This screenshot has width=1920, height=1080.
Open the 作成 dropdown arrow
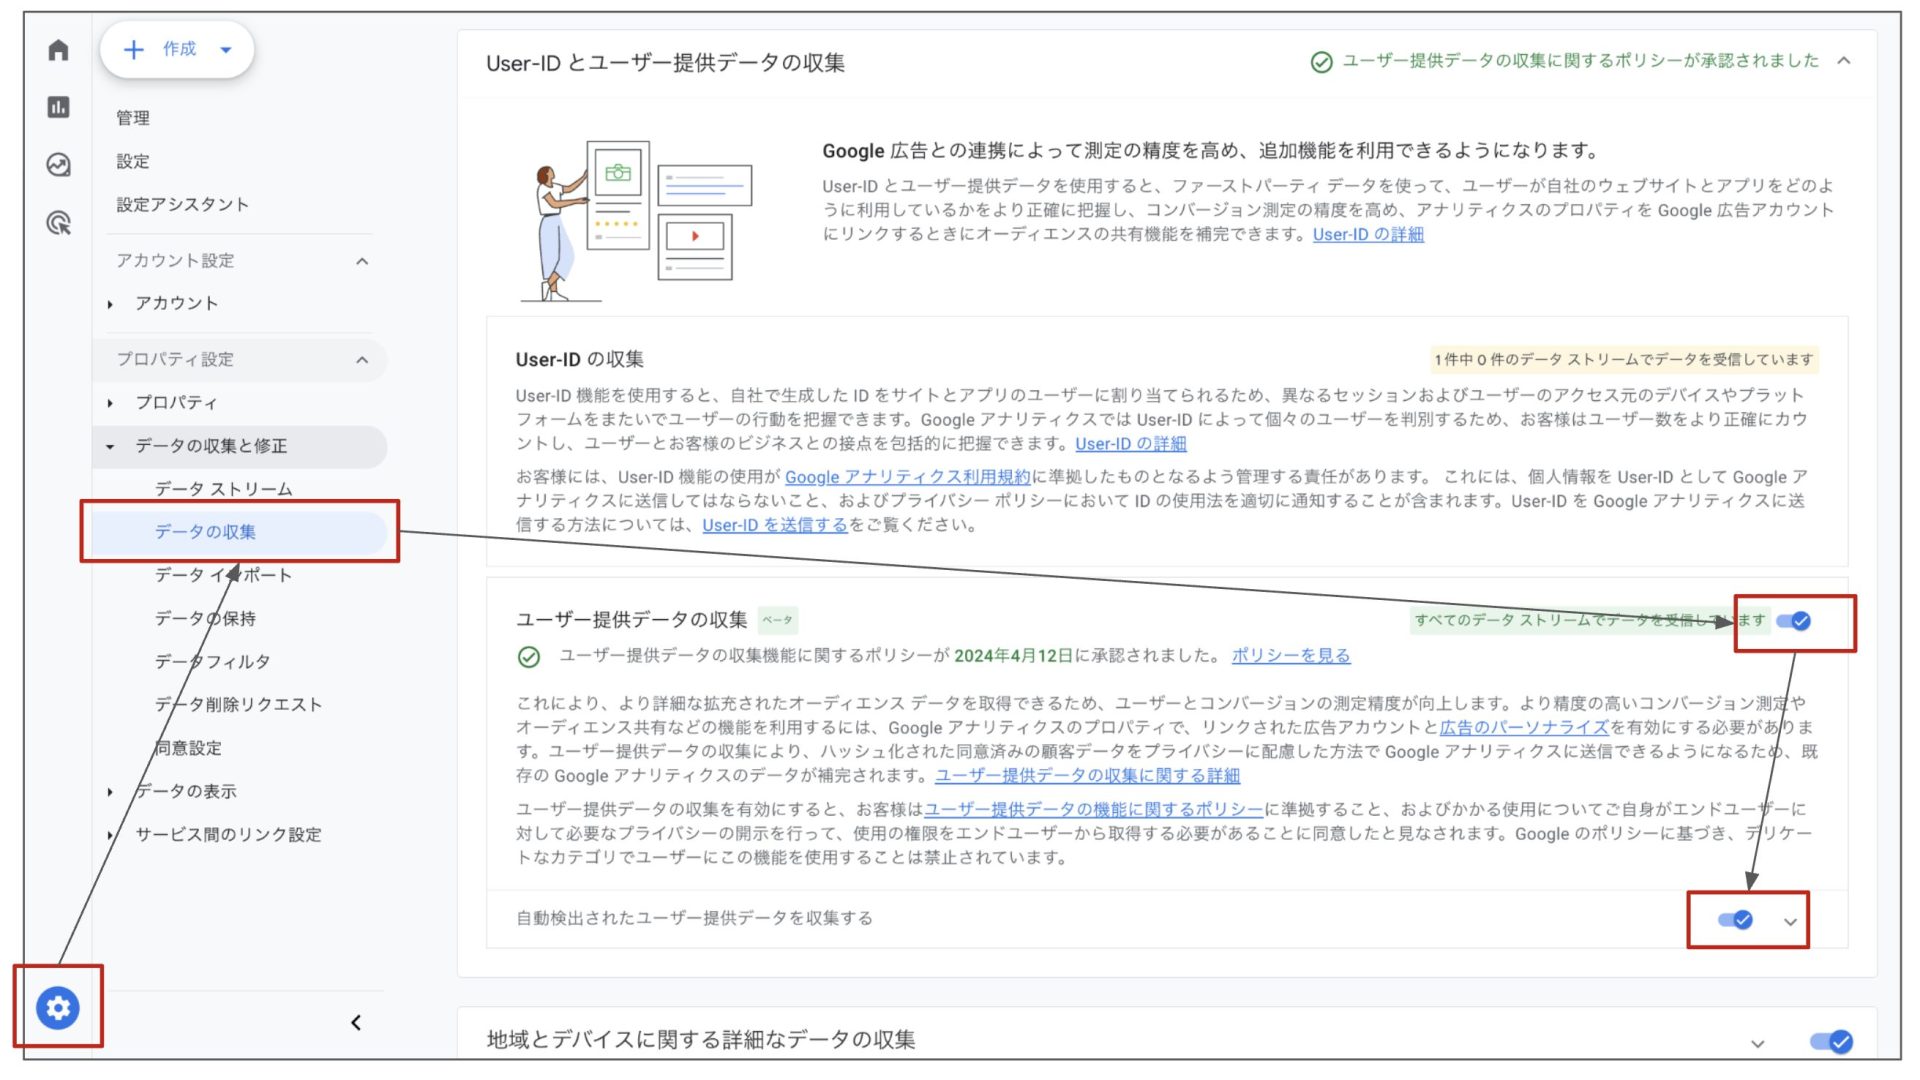click(x=226, y=49)
